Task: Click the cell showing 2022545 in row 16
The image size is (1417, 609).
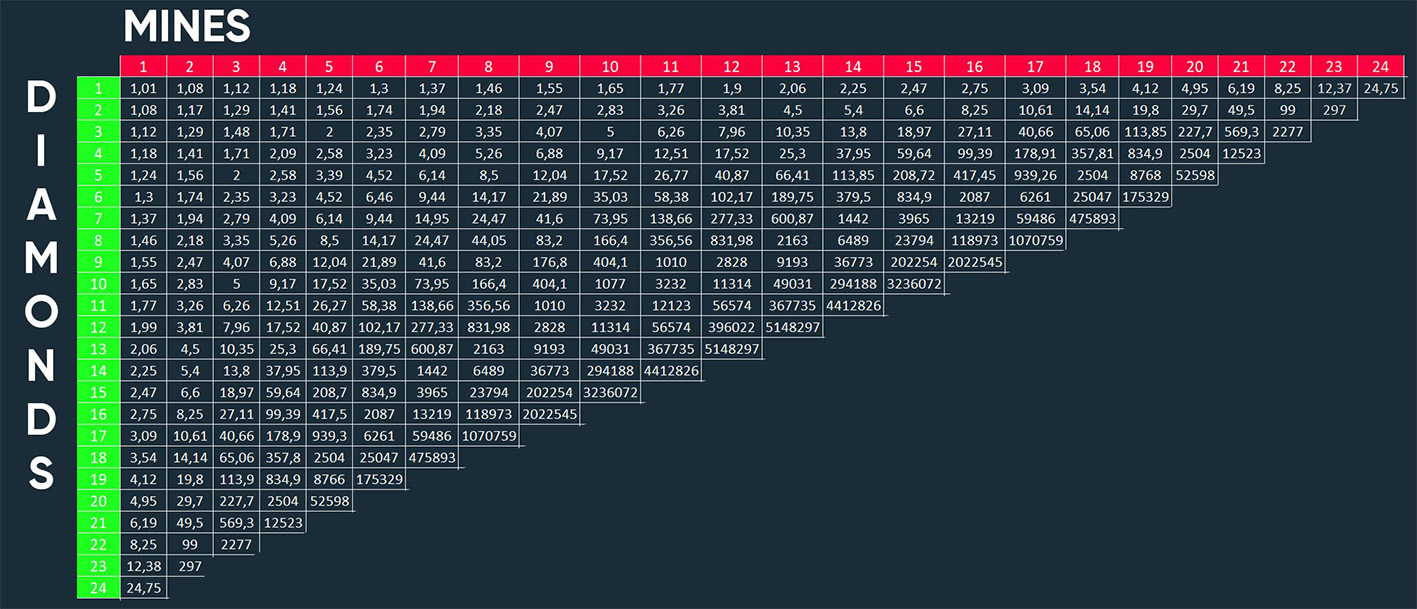Action: coord(549,414)
